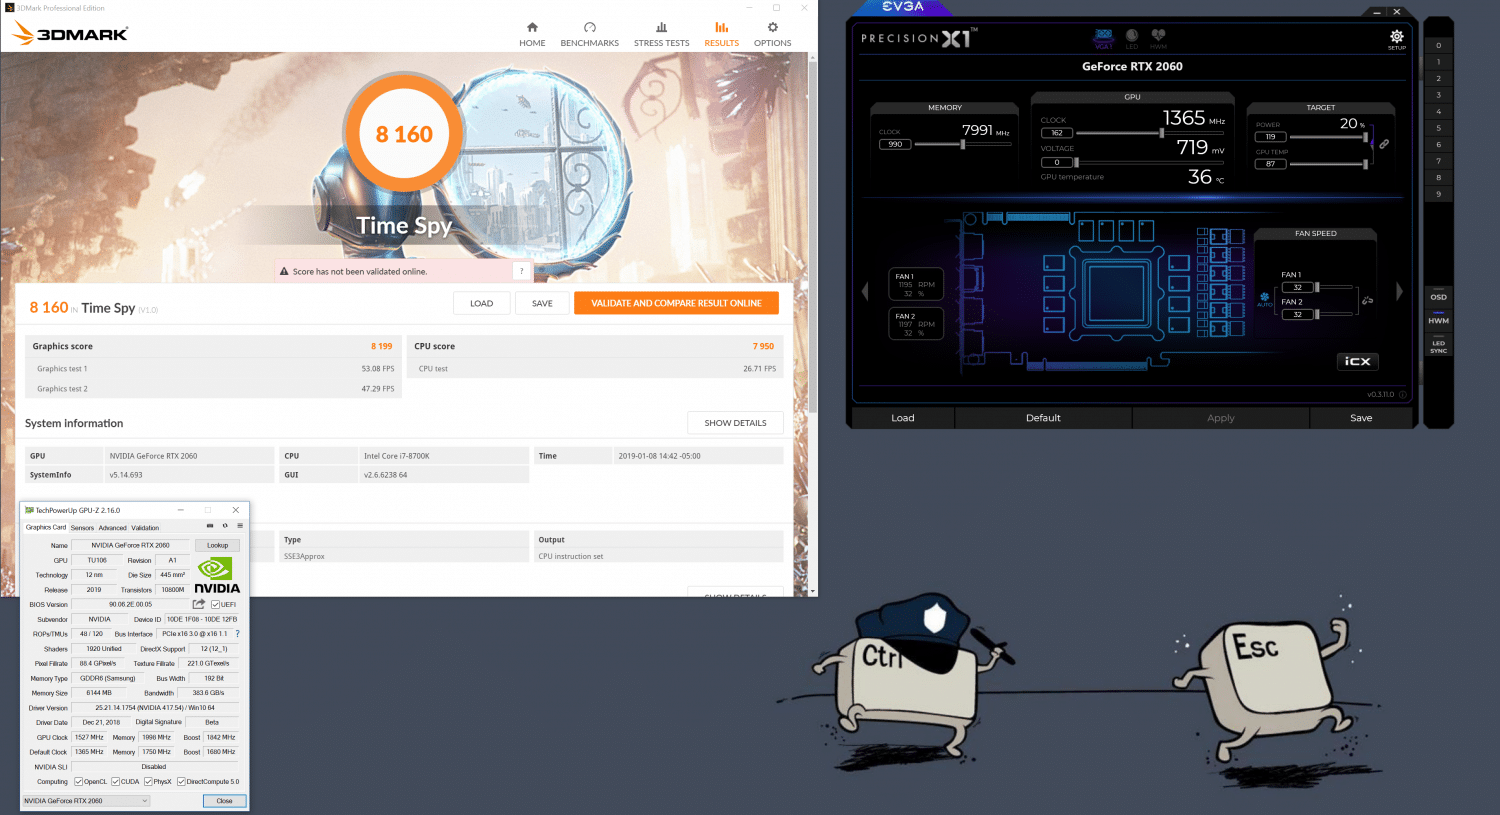The height and width of the screenshot is (815, 1500).
Task: Click VALIDATE AND COMPARE RESULT ONLINE
Action: tap(676, 303)
